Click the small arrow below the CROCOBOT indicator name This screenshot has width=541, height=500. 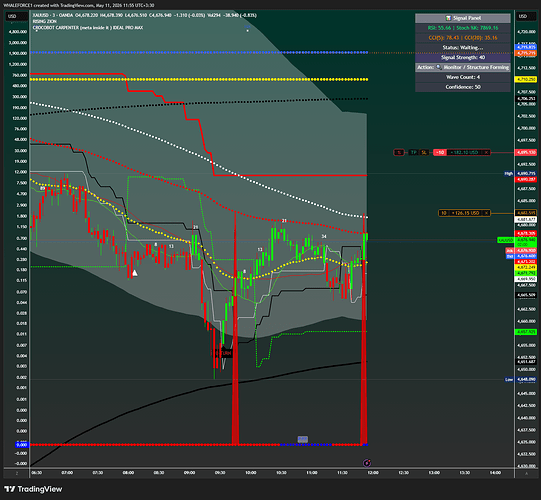pyautogui.click(x=36, y=31)
